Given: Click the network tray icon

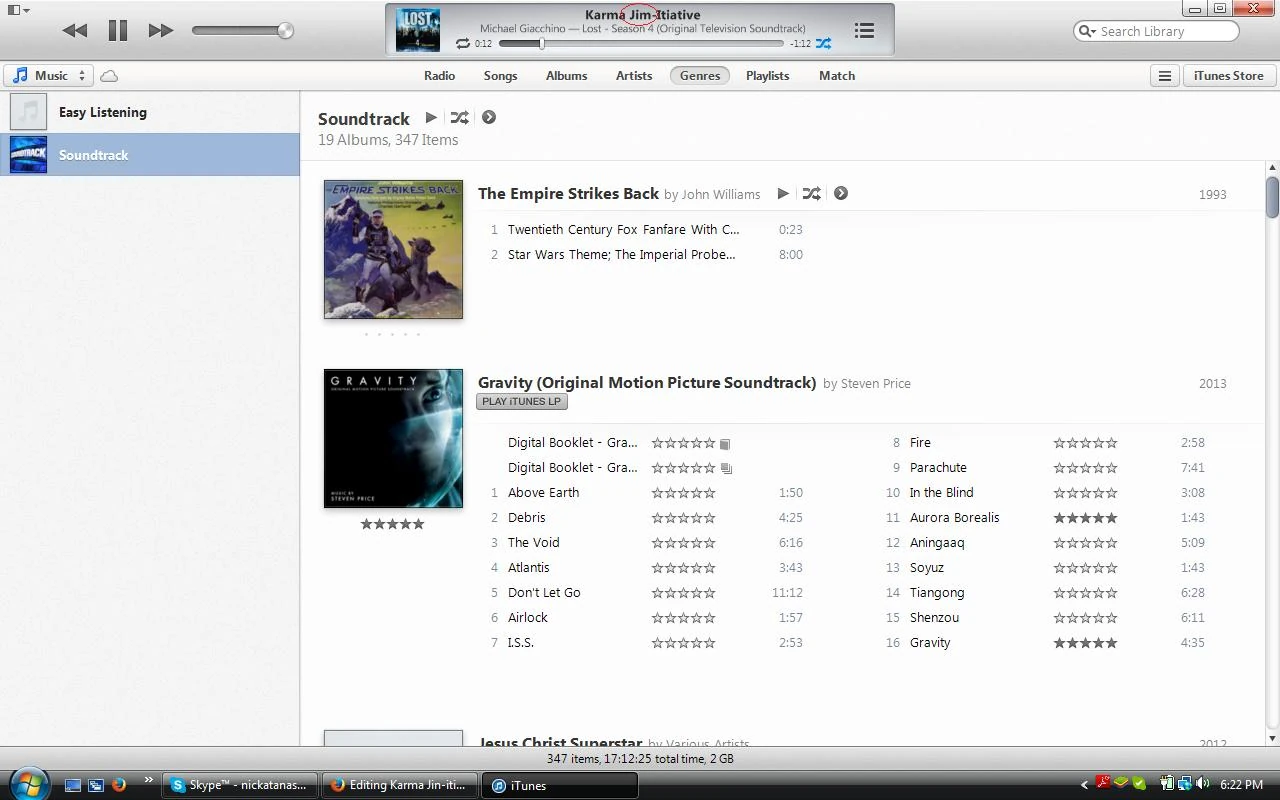Looking at the screenshot, I should (x=1184, y=784).
